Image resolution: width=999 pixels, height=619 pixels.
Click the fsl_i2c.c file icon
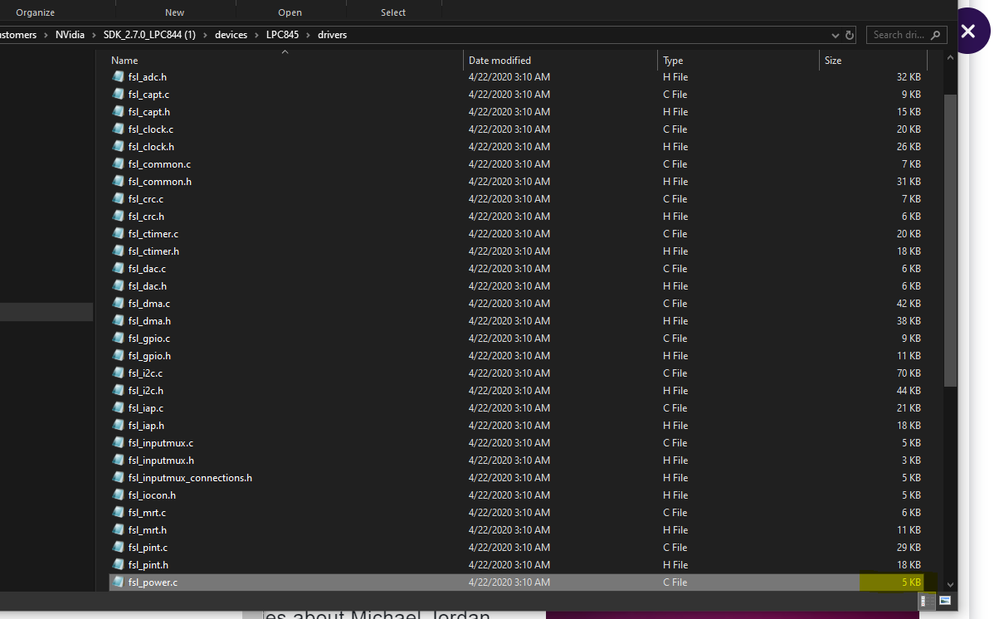[118, 373]
